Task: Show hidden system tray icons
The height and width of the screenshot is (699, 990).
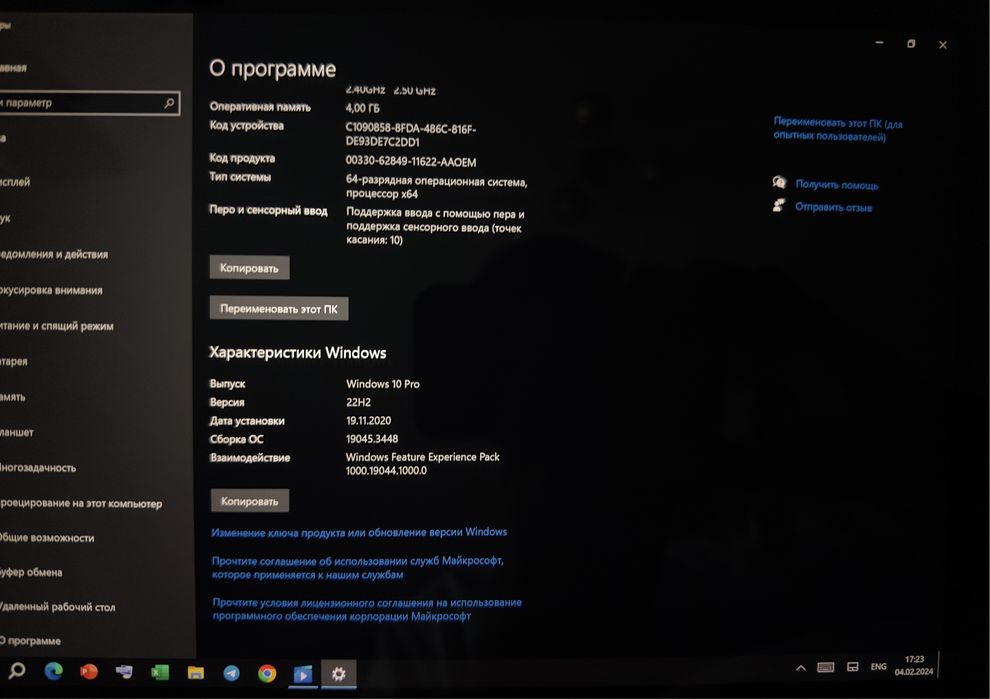Action: [x=801, y=668]
